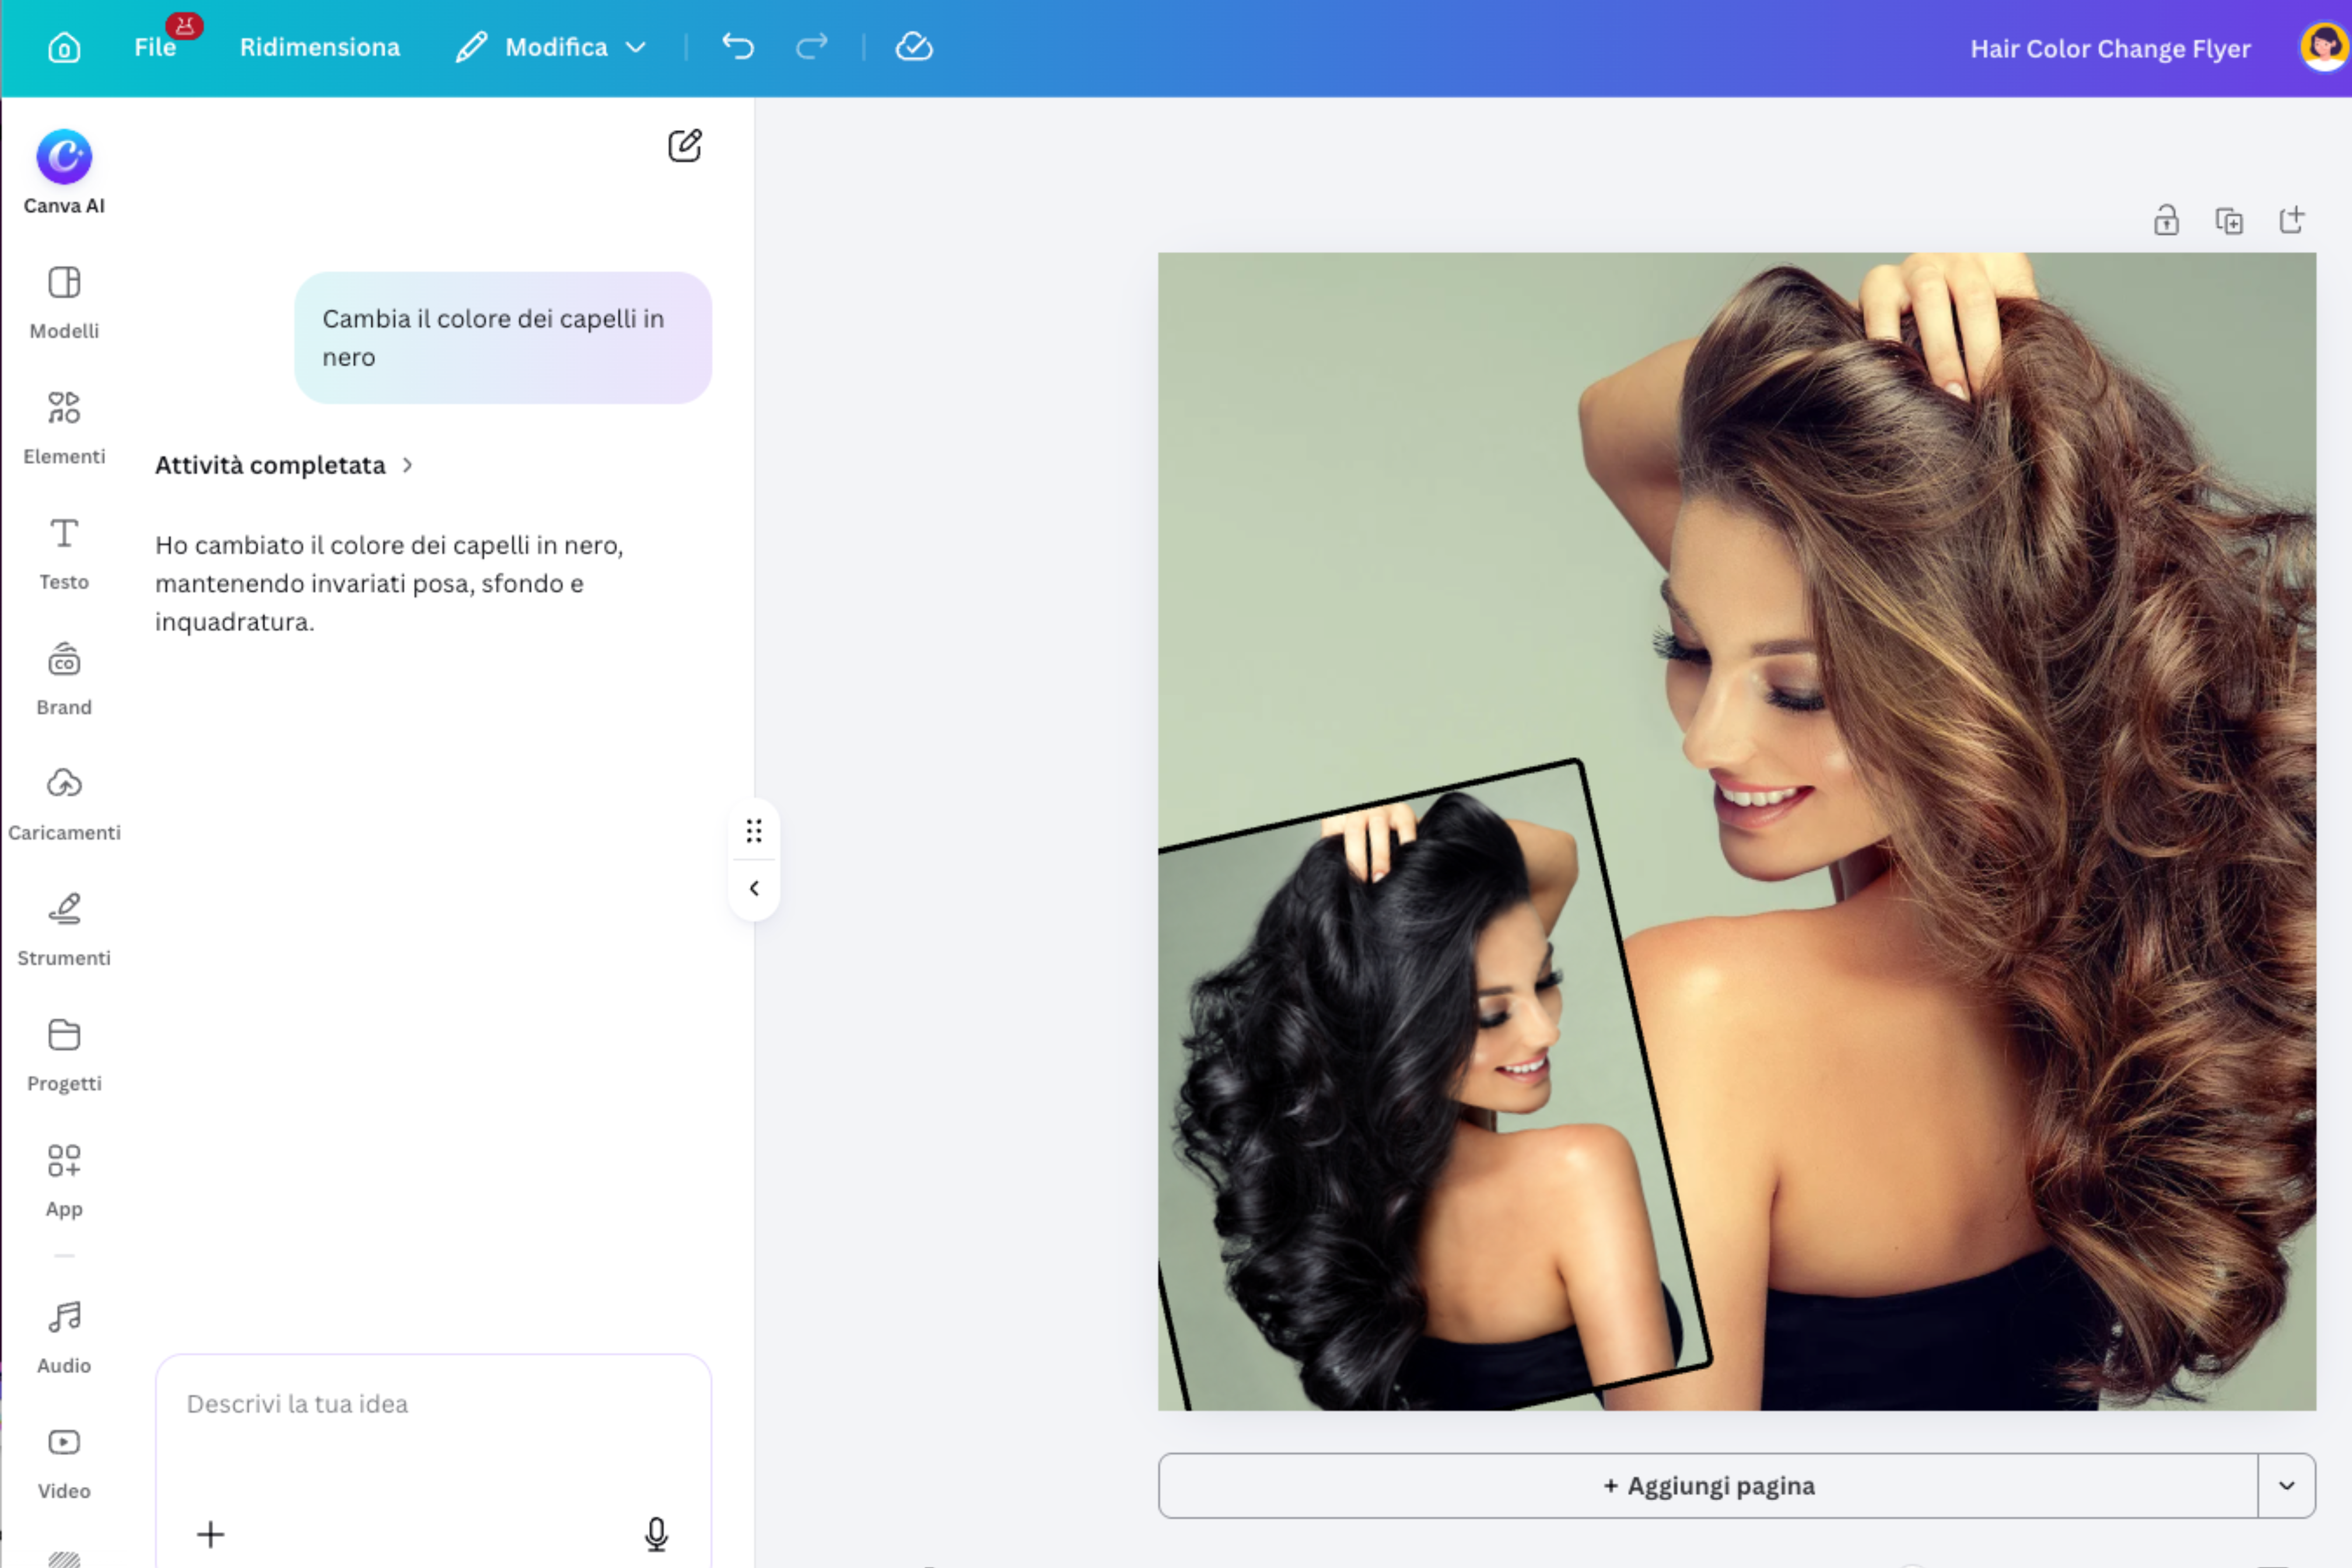Add a new page with the top-right plus icon
Image resolution: width=2352 pixels, height=1568 pixels.
tap(2292, 220)
